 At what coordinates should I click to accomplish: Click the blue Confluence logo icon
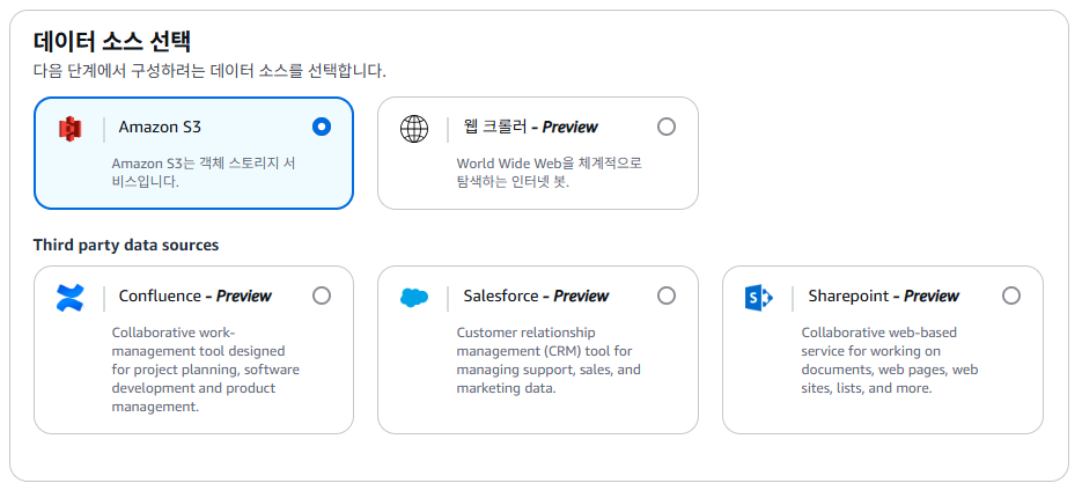click(x=70, y=298)
